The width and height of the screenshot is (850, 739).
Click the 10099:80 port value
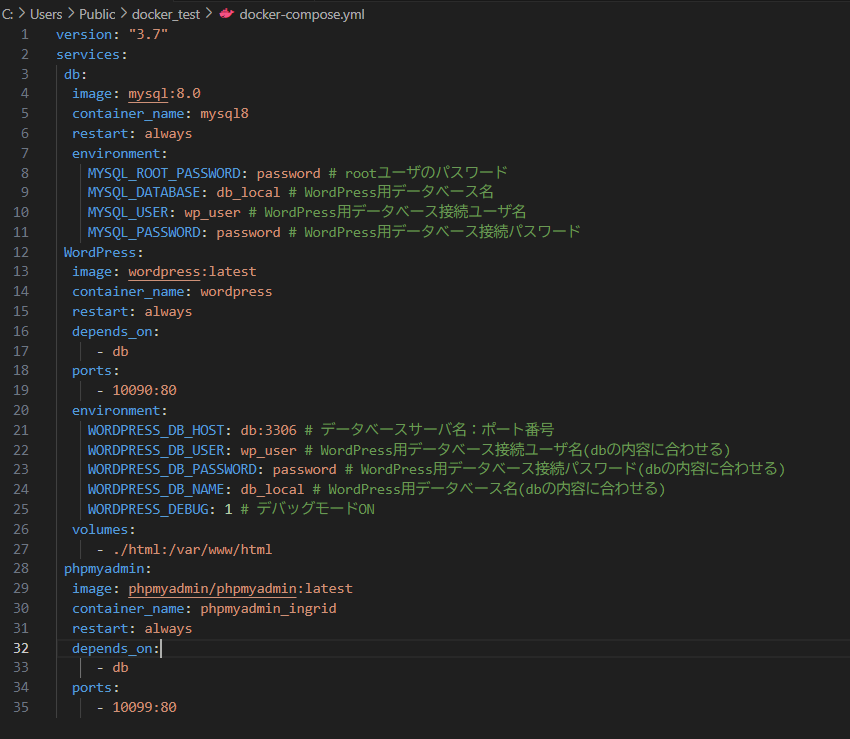point(144,707)
